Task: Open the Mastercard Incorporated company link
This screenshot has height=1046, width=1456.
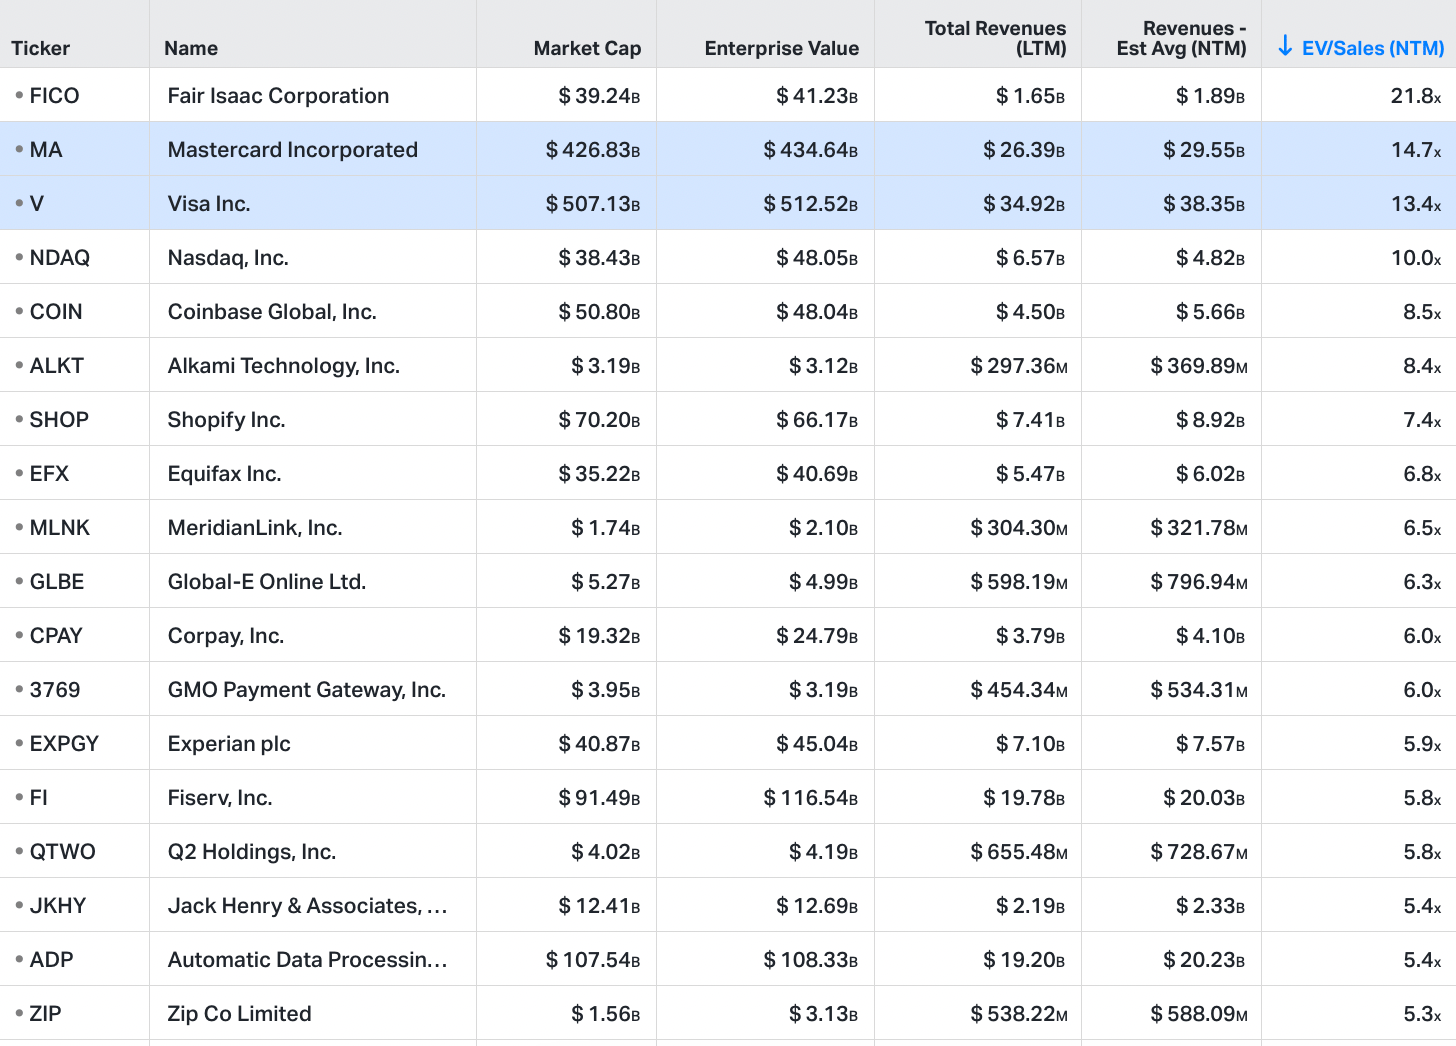Action: [x=293, y=150]
